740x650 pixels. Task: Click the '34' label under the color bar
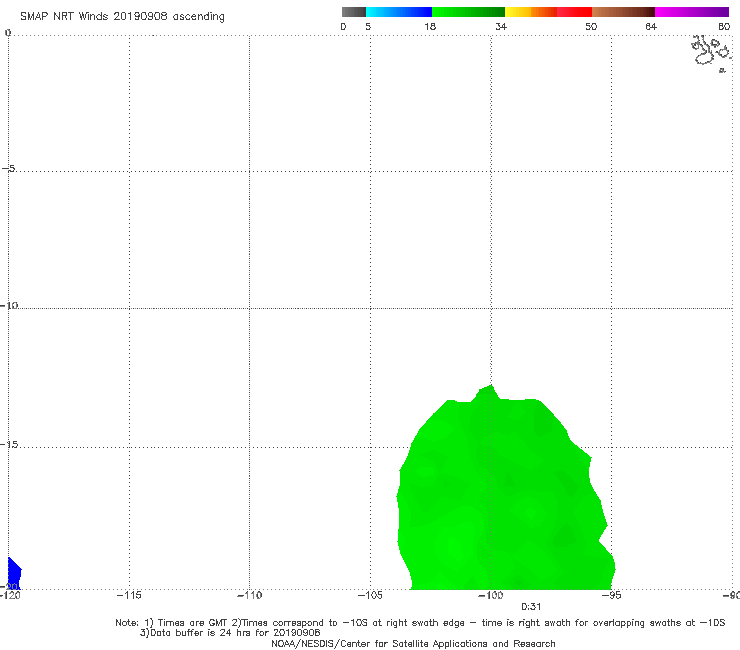pos(501,26)
